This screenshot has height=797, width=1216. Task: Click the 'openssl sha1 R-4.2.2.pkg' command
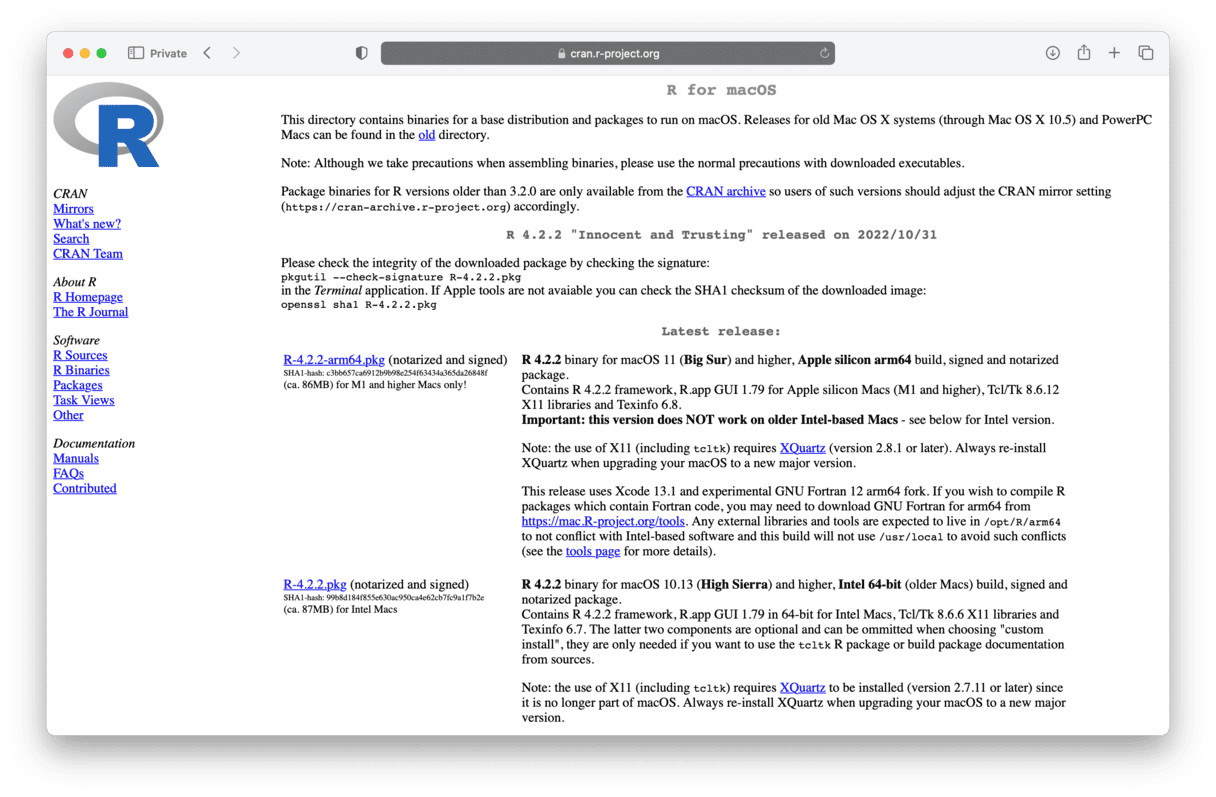[359, 305]
